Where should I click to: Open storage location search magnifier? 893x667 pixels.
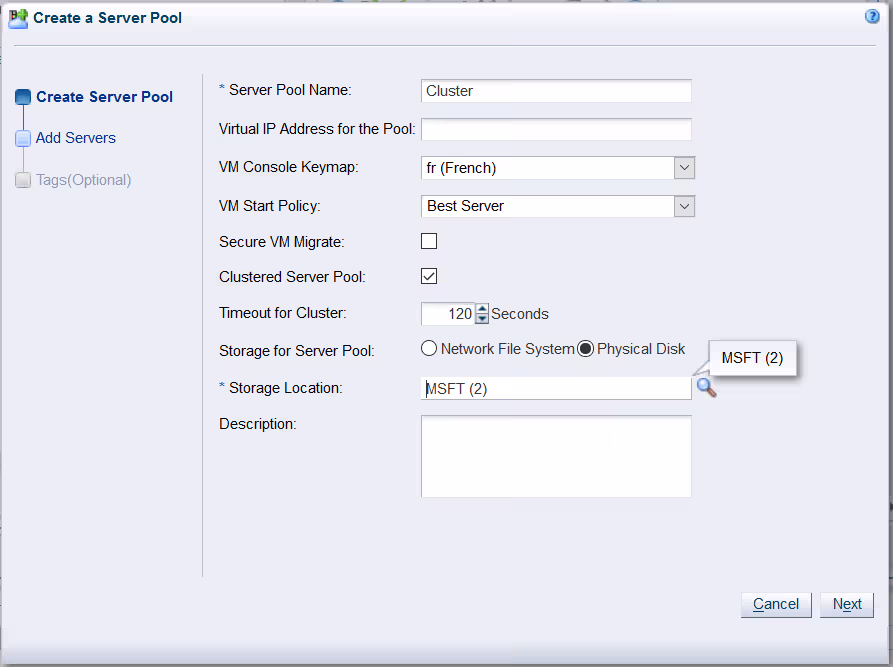click(706, 388)
